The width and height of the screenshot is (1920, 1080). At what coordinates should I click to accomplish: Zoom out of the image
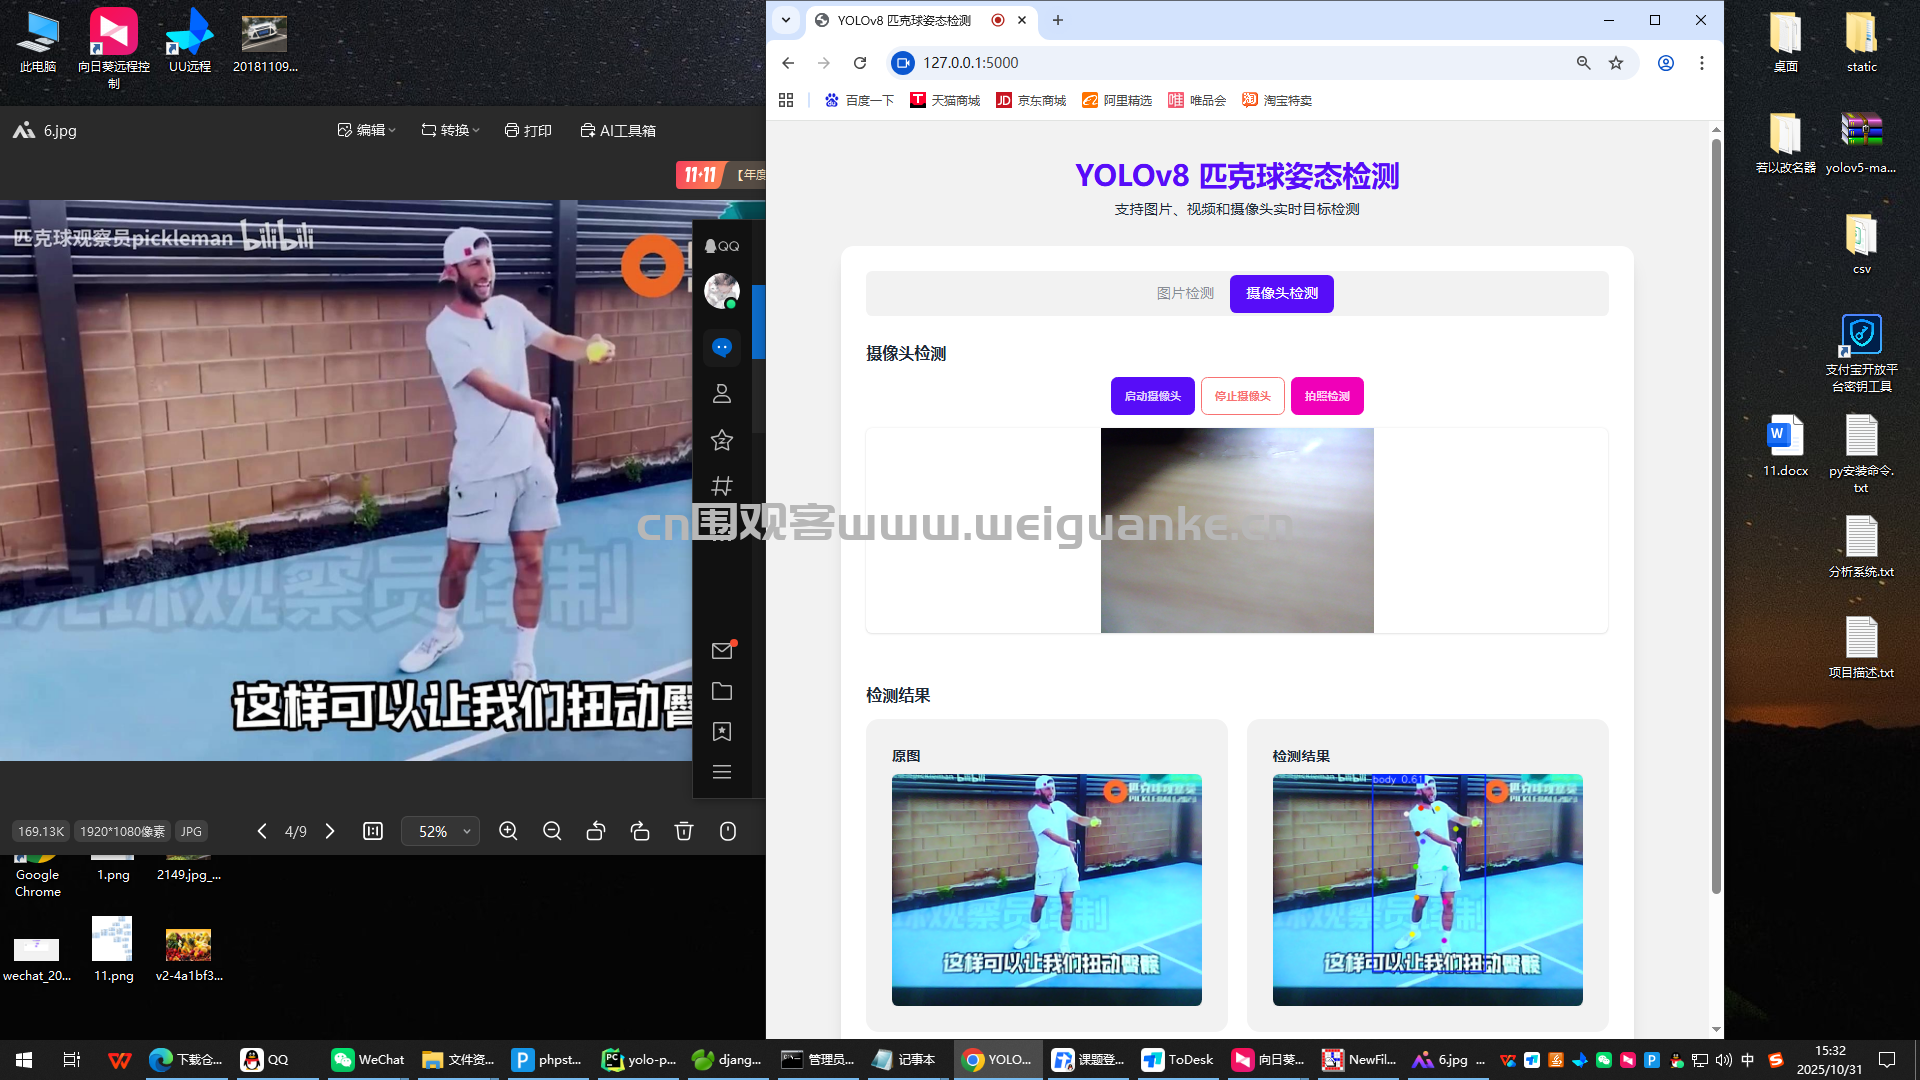click(x=552, y=831)
